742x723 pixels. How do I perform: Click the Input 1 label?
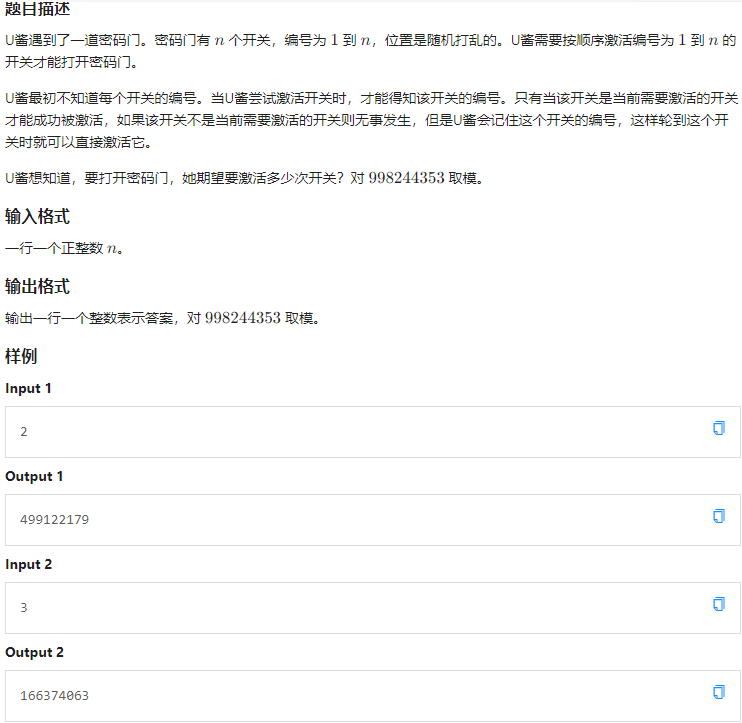click(x=29, y=388)
